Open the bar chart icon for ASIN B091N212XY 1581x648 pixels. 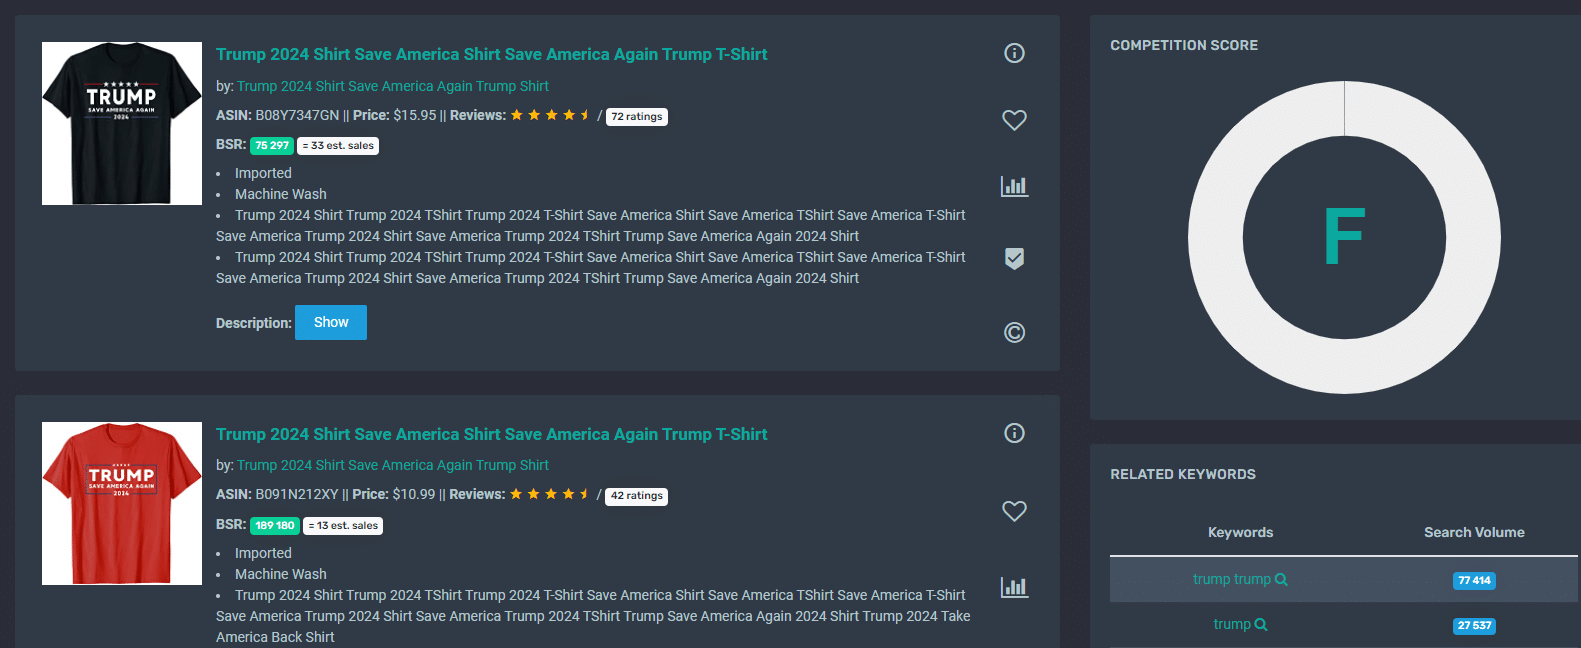click(x=1014, y=587)
